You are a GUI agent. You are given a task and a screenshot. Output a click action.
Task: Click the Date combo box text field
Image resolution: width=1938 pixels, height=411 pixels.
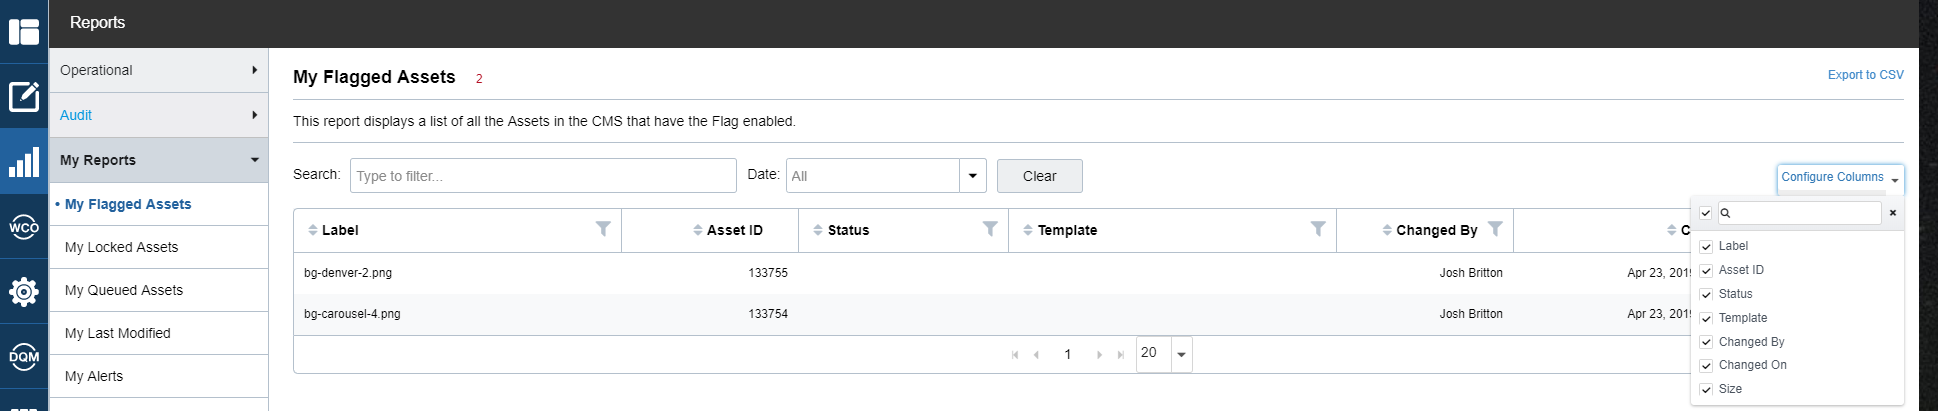click(x=873, y=176)
